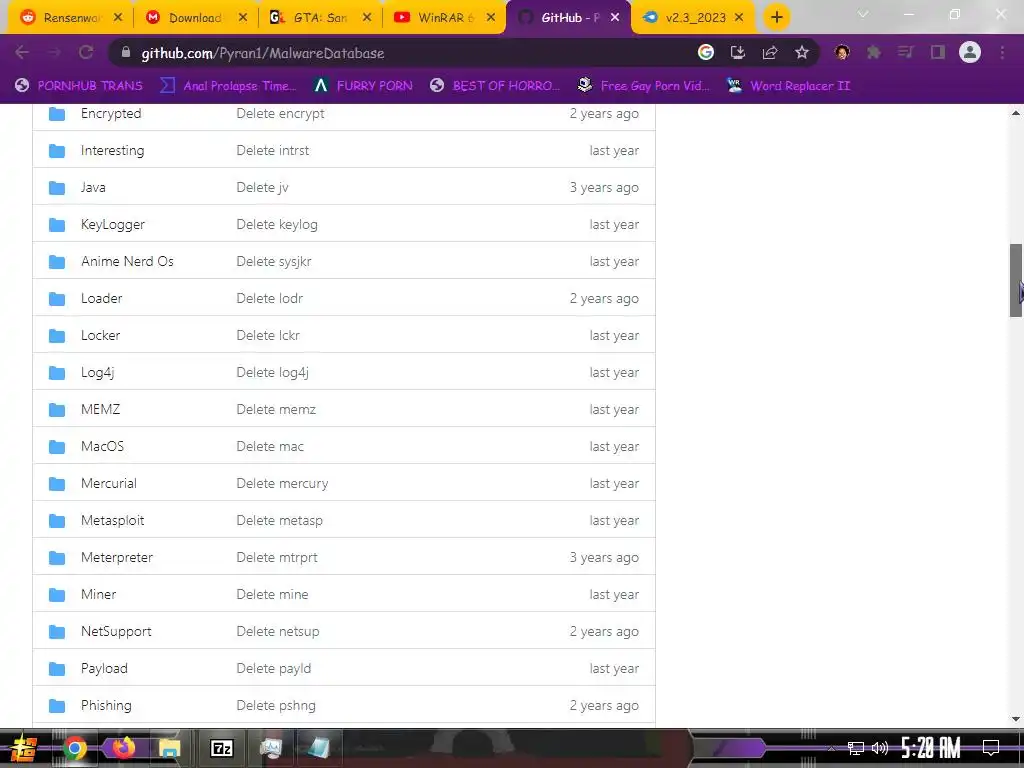
Task: Open the NetSupport folder
Action: click(x=116, y=632)
